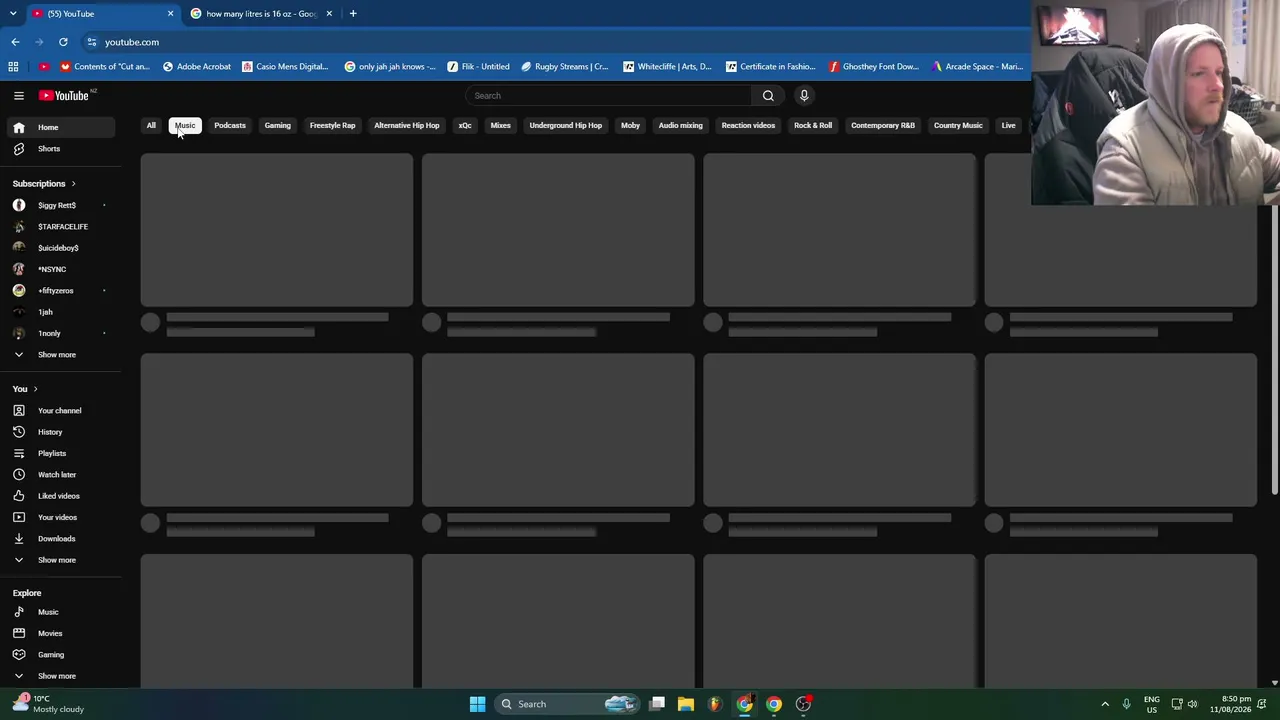Select the Podcasts filter chip

230,126
